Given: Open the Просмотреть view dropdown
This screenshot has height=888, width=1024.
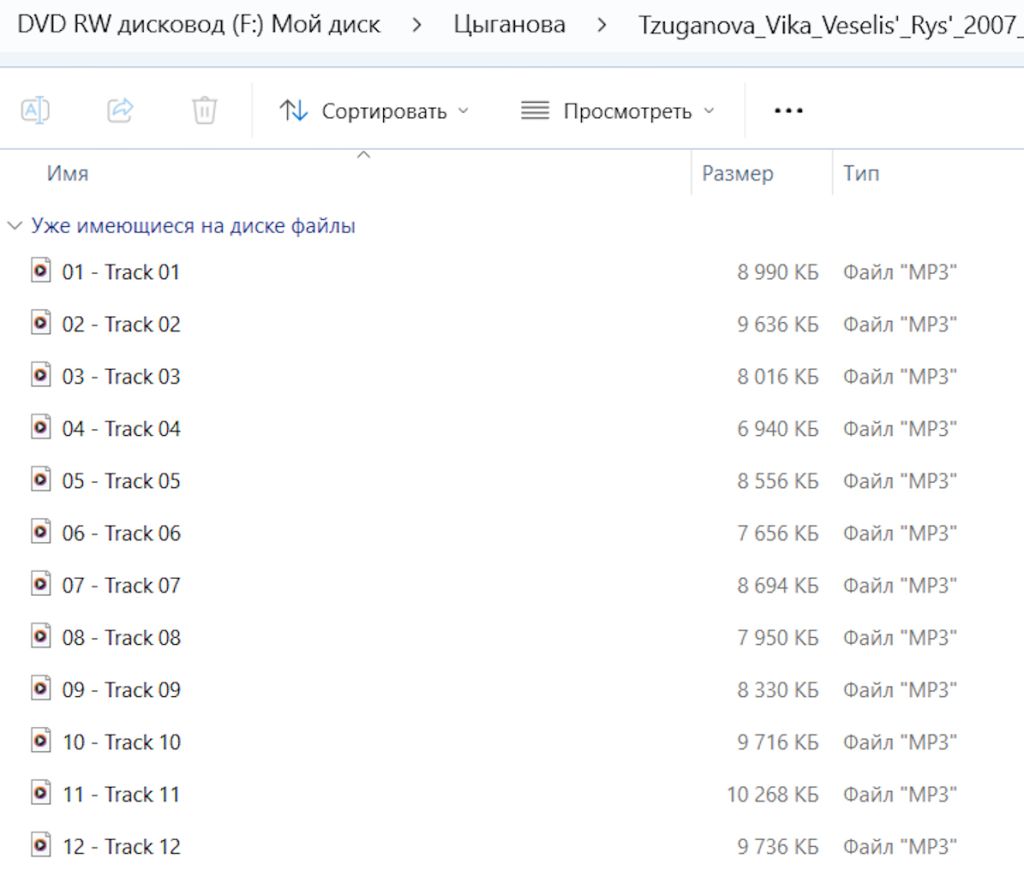Looking at the screenshot, I should 618,111.
